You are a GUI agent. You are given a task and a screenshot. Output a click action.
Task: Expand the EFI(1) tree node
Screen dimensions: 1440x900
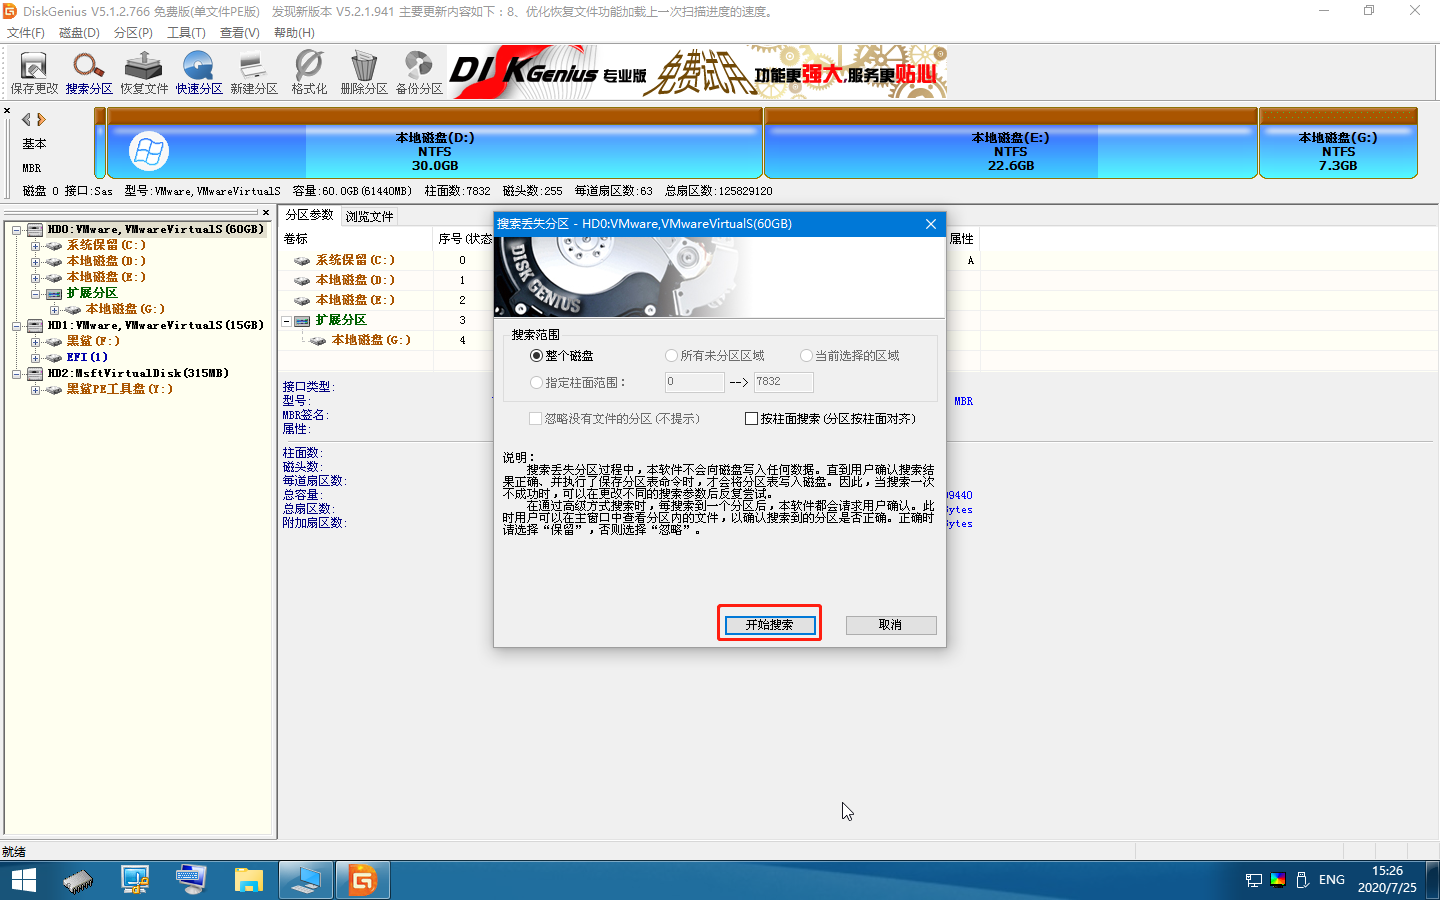35,358
